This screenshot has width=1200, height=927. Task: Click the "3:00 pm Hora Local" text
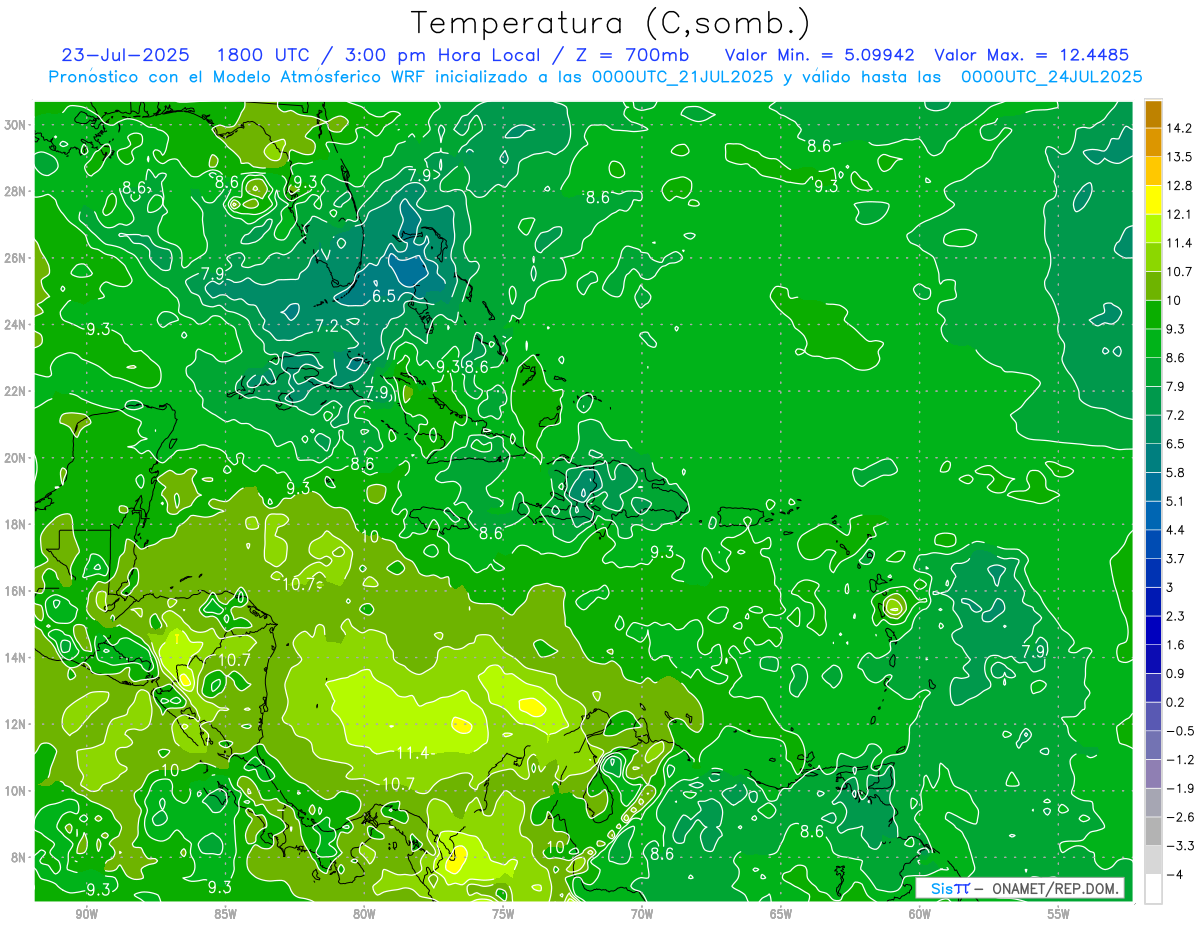[443, 55]
